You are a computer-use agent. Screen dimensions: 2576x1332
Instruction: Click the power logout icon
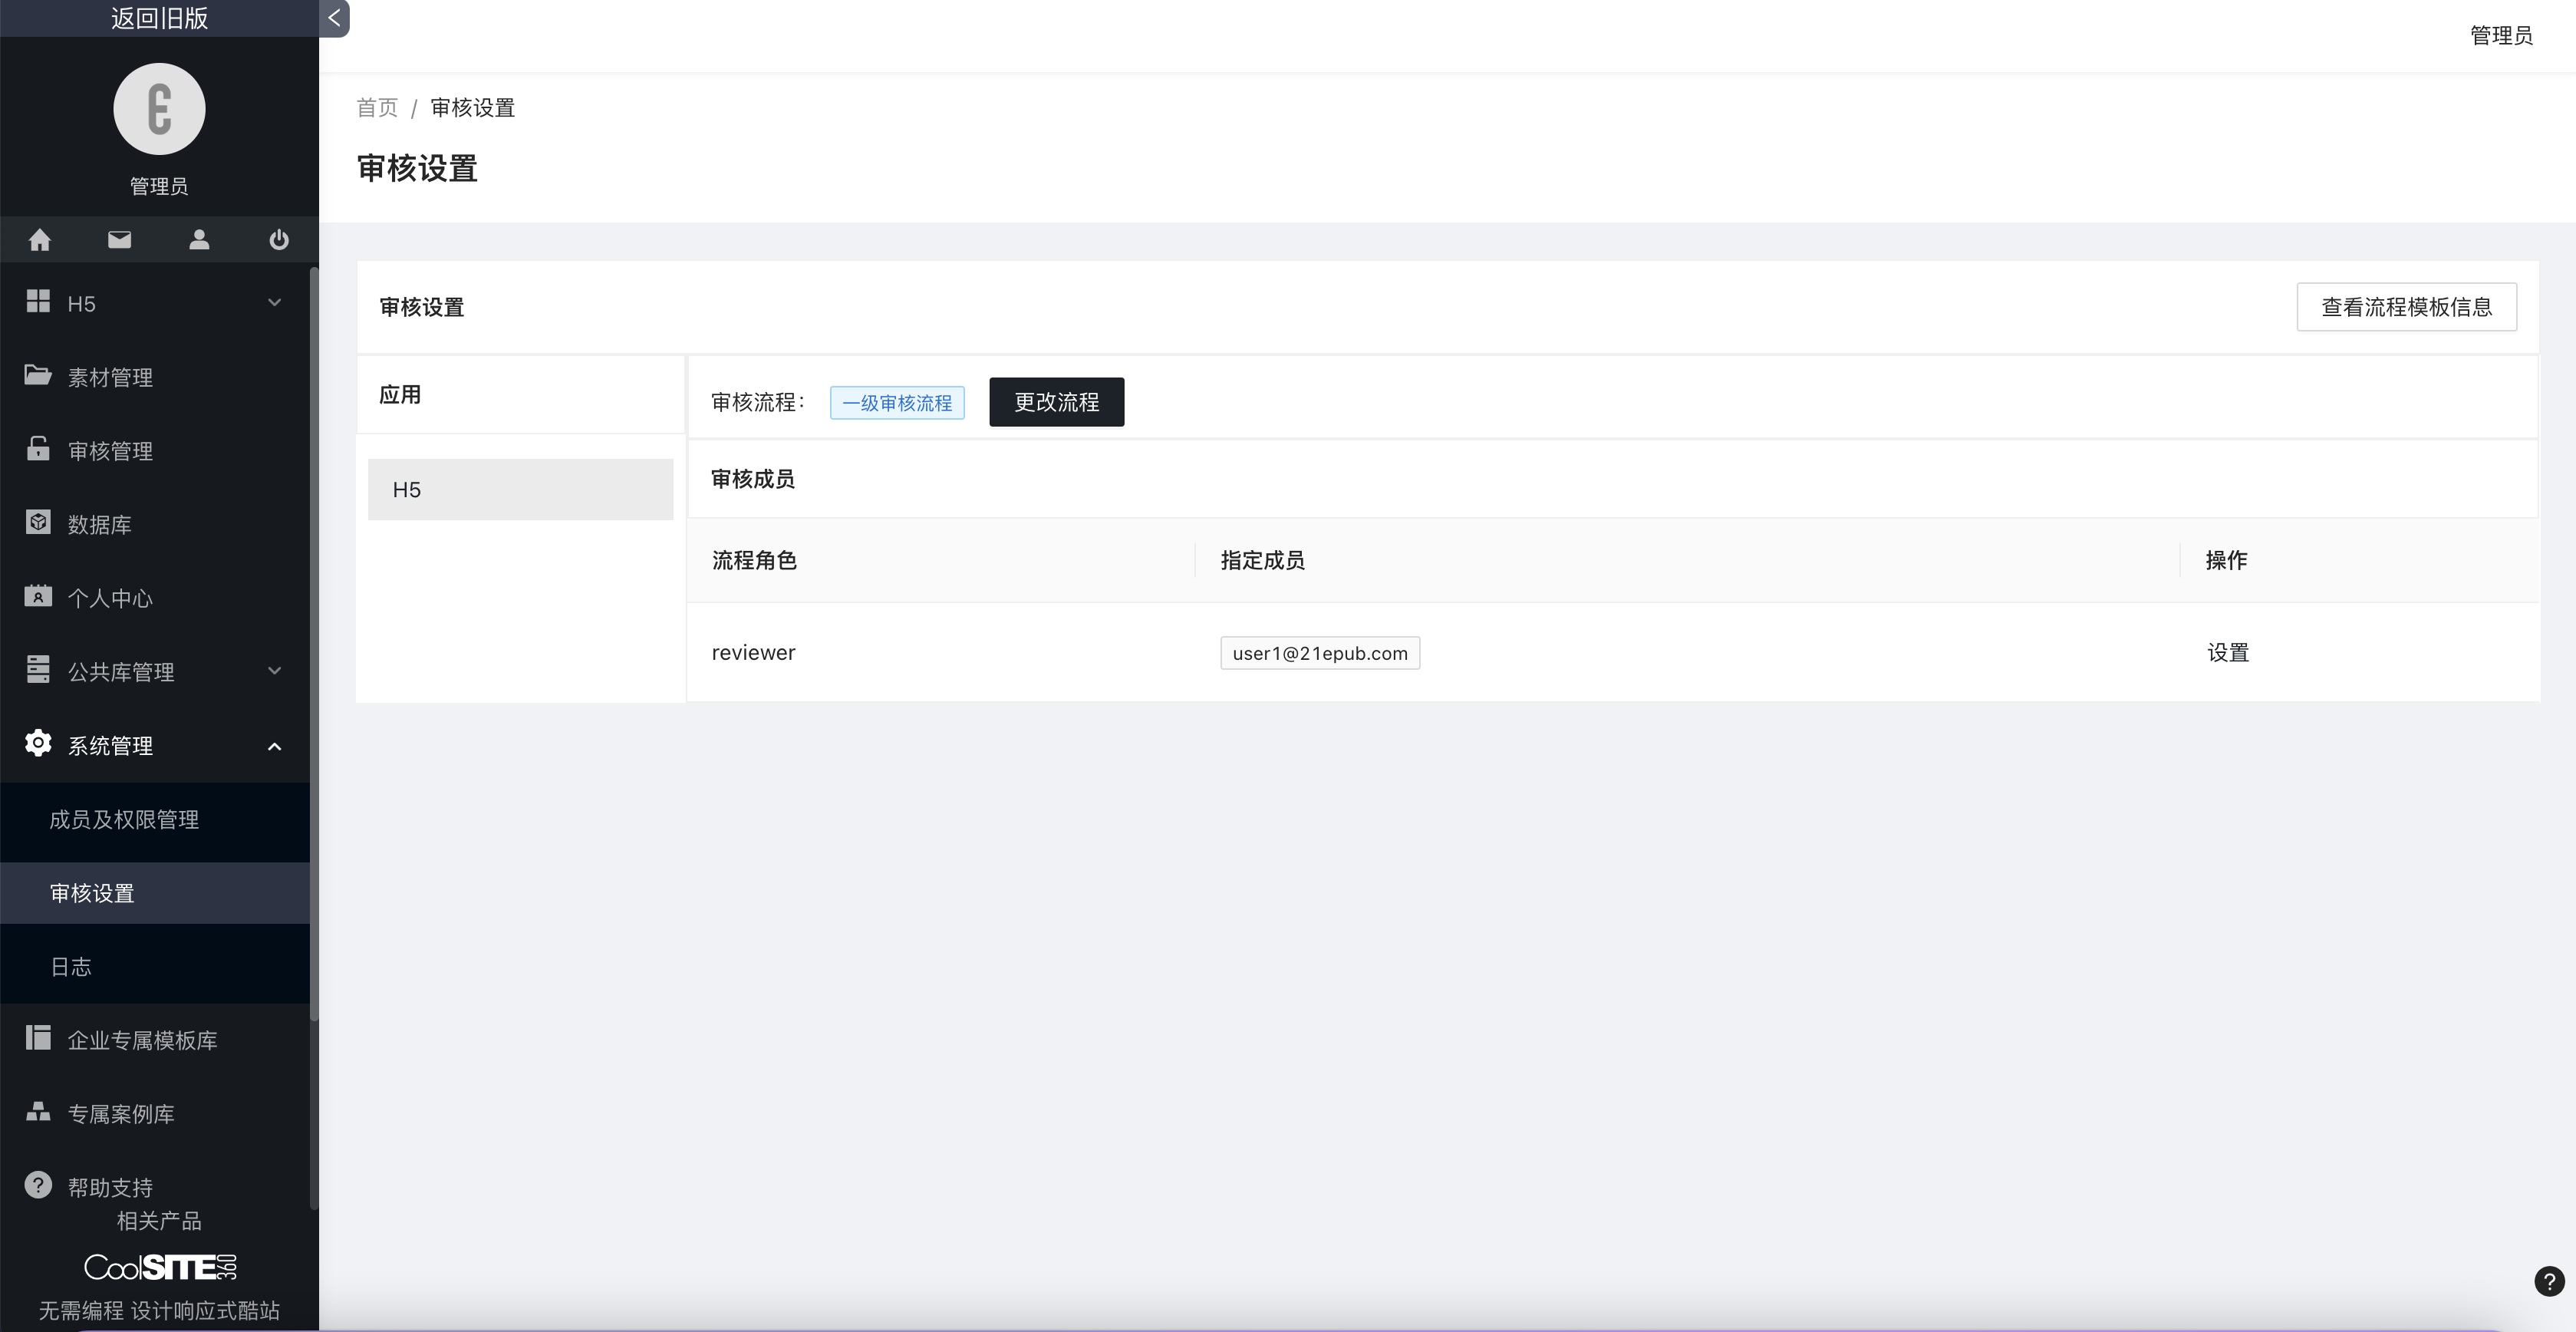279,240
